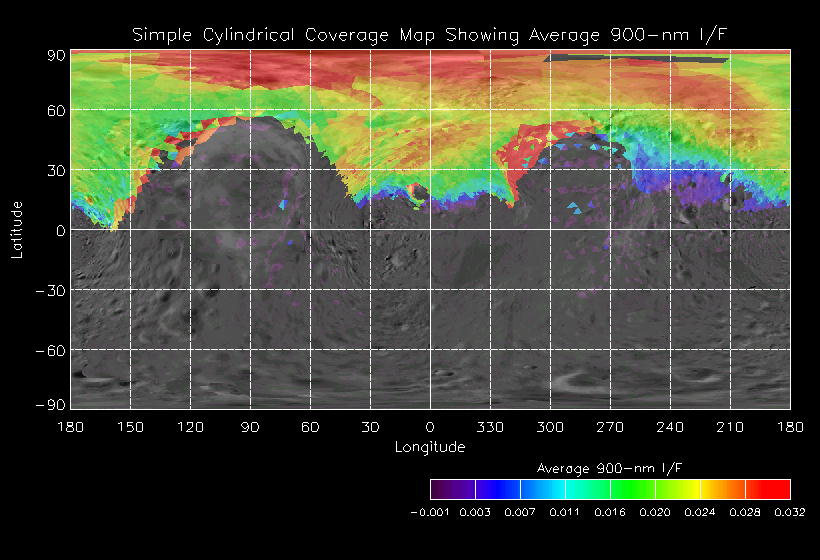820x560 pixels.
Task: Click the 90 longitude tick label
Action: point(250,427)
